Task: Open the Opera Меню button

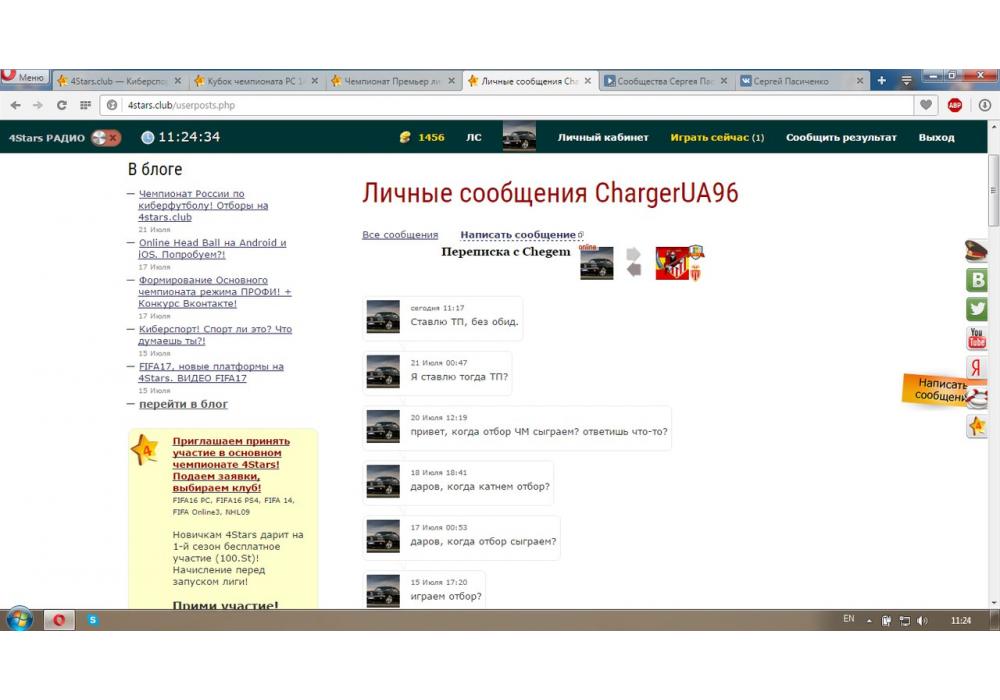Action: (24, 78)
